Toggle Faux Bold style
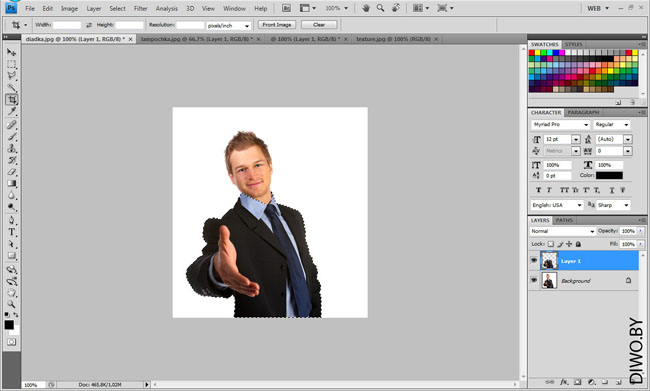The height and width of the screenshot is (391, 650). pos(538,190)
